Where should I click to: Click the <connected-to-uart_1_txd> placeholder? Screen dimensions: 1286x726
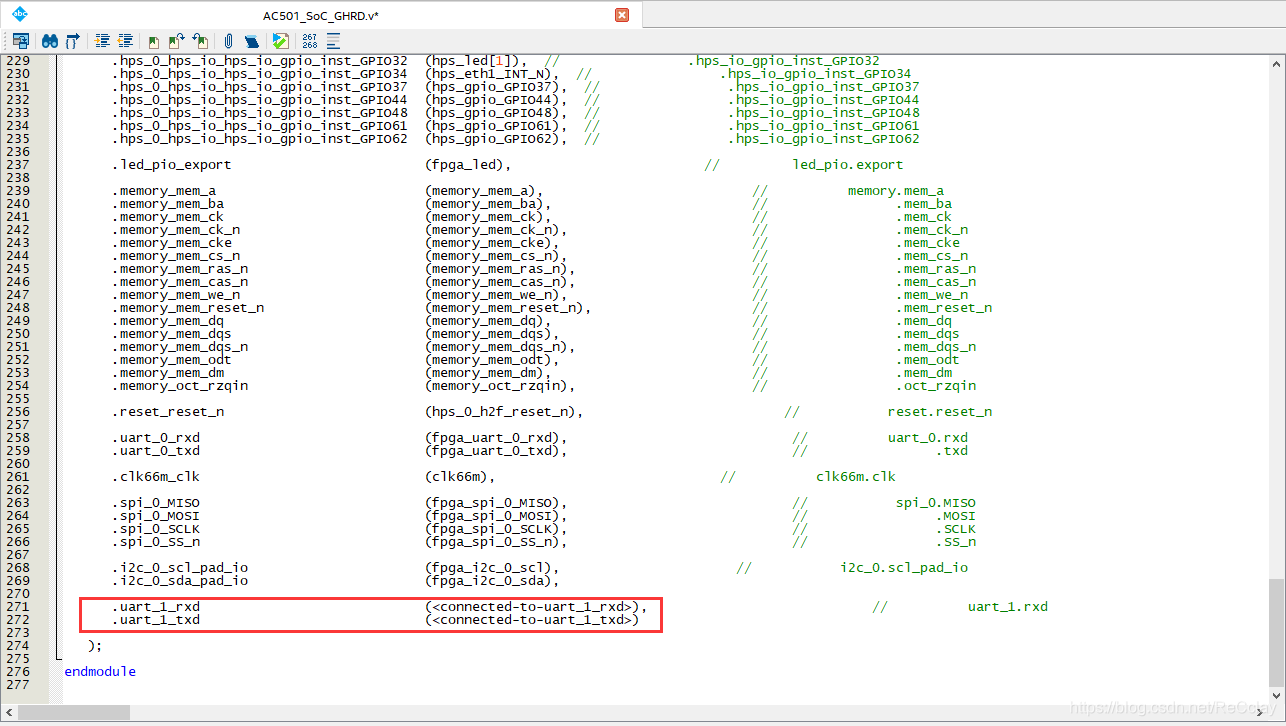pos(532,619)
